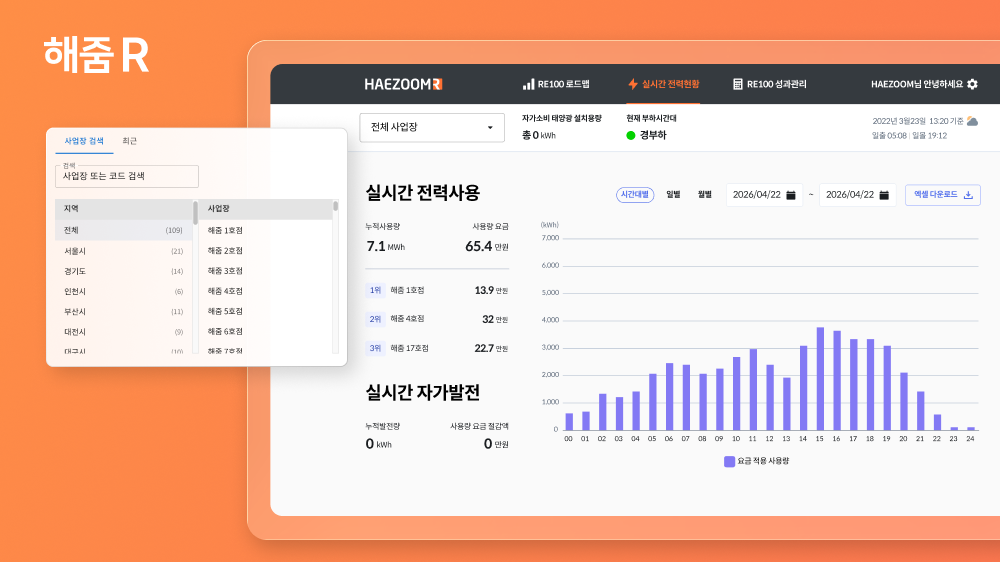Open the 실시간 전력현황 menu
Image resolution: width=1000 pixels, height=562 pixels.
pyautogui.click(x=663, y=84)
